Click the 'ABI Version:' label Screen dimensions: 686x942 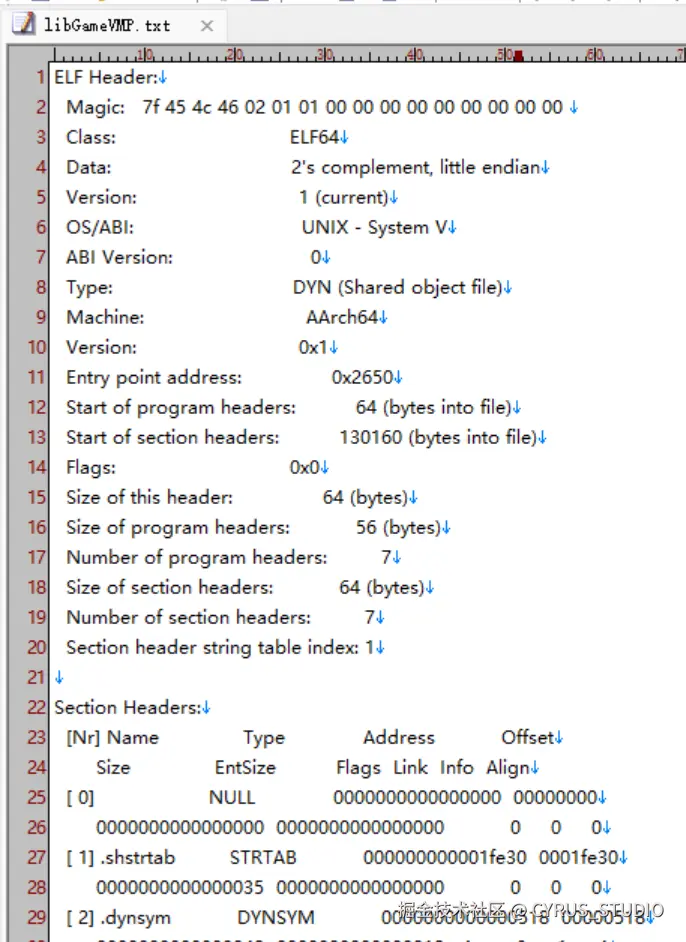pyautogui.click(x=120, y=257)
